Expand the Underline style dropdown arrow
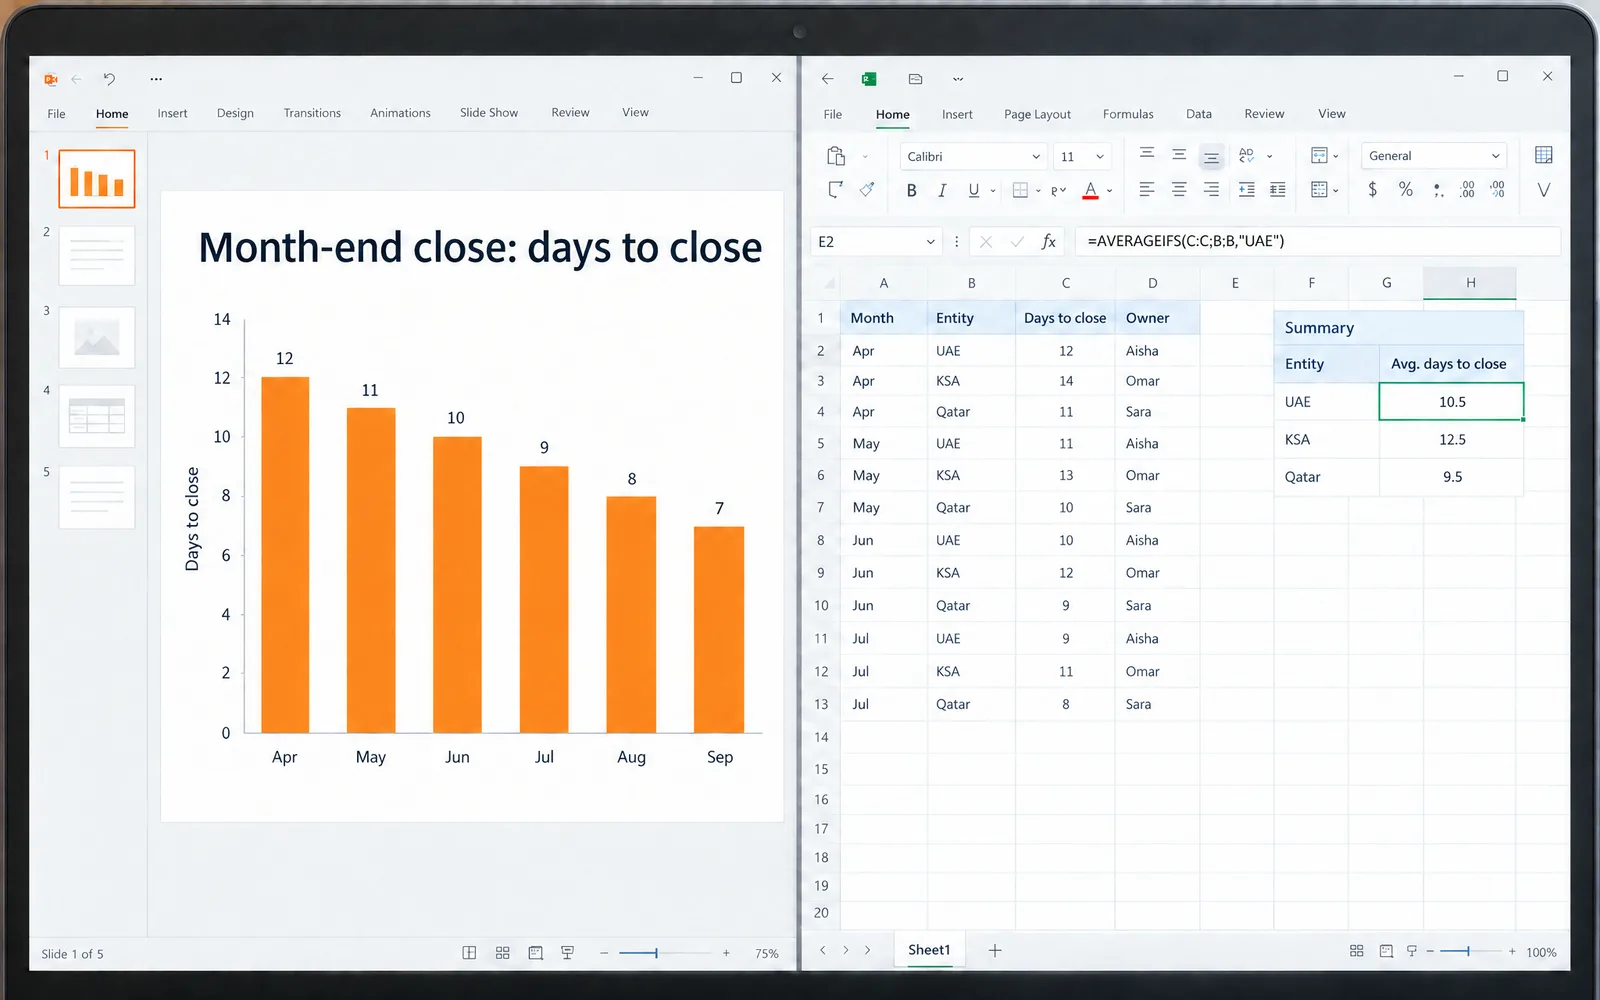 click(x=993, y=190)
